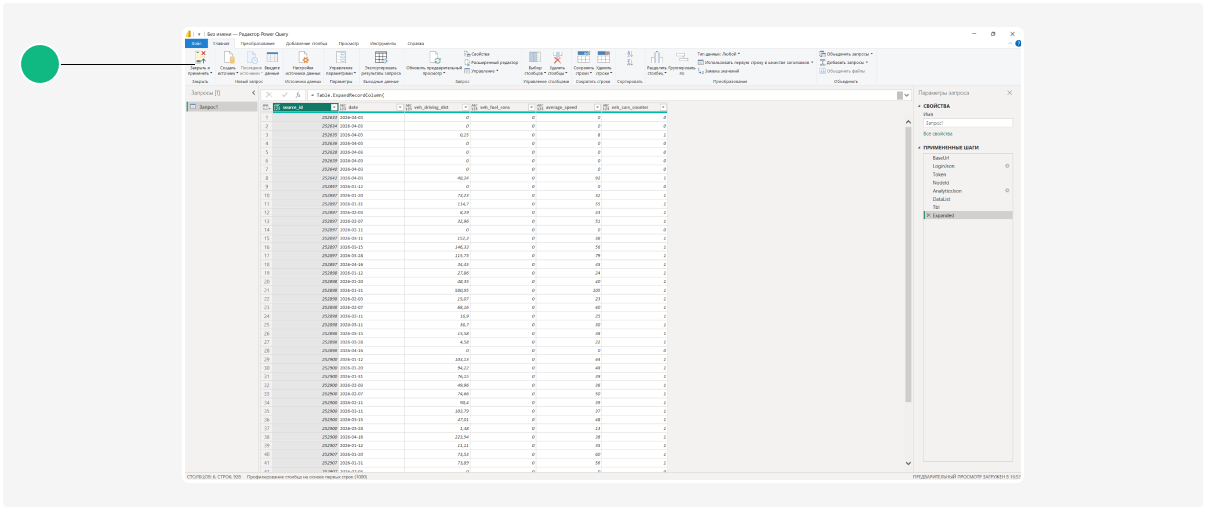Click the Удалить строки icon

[x=604, y=57]
